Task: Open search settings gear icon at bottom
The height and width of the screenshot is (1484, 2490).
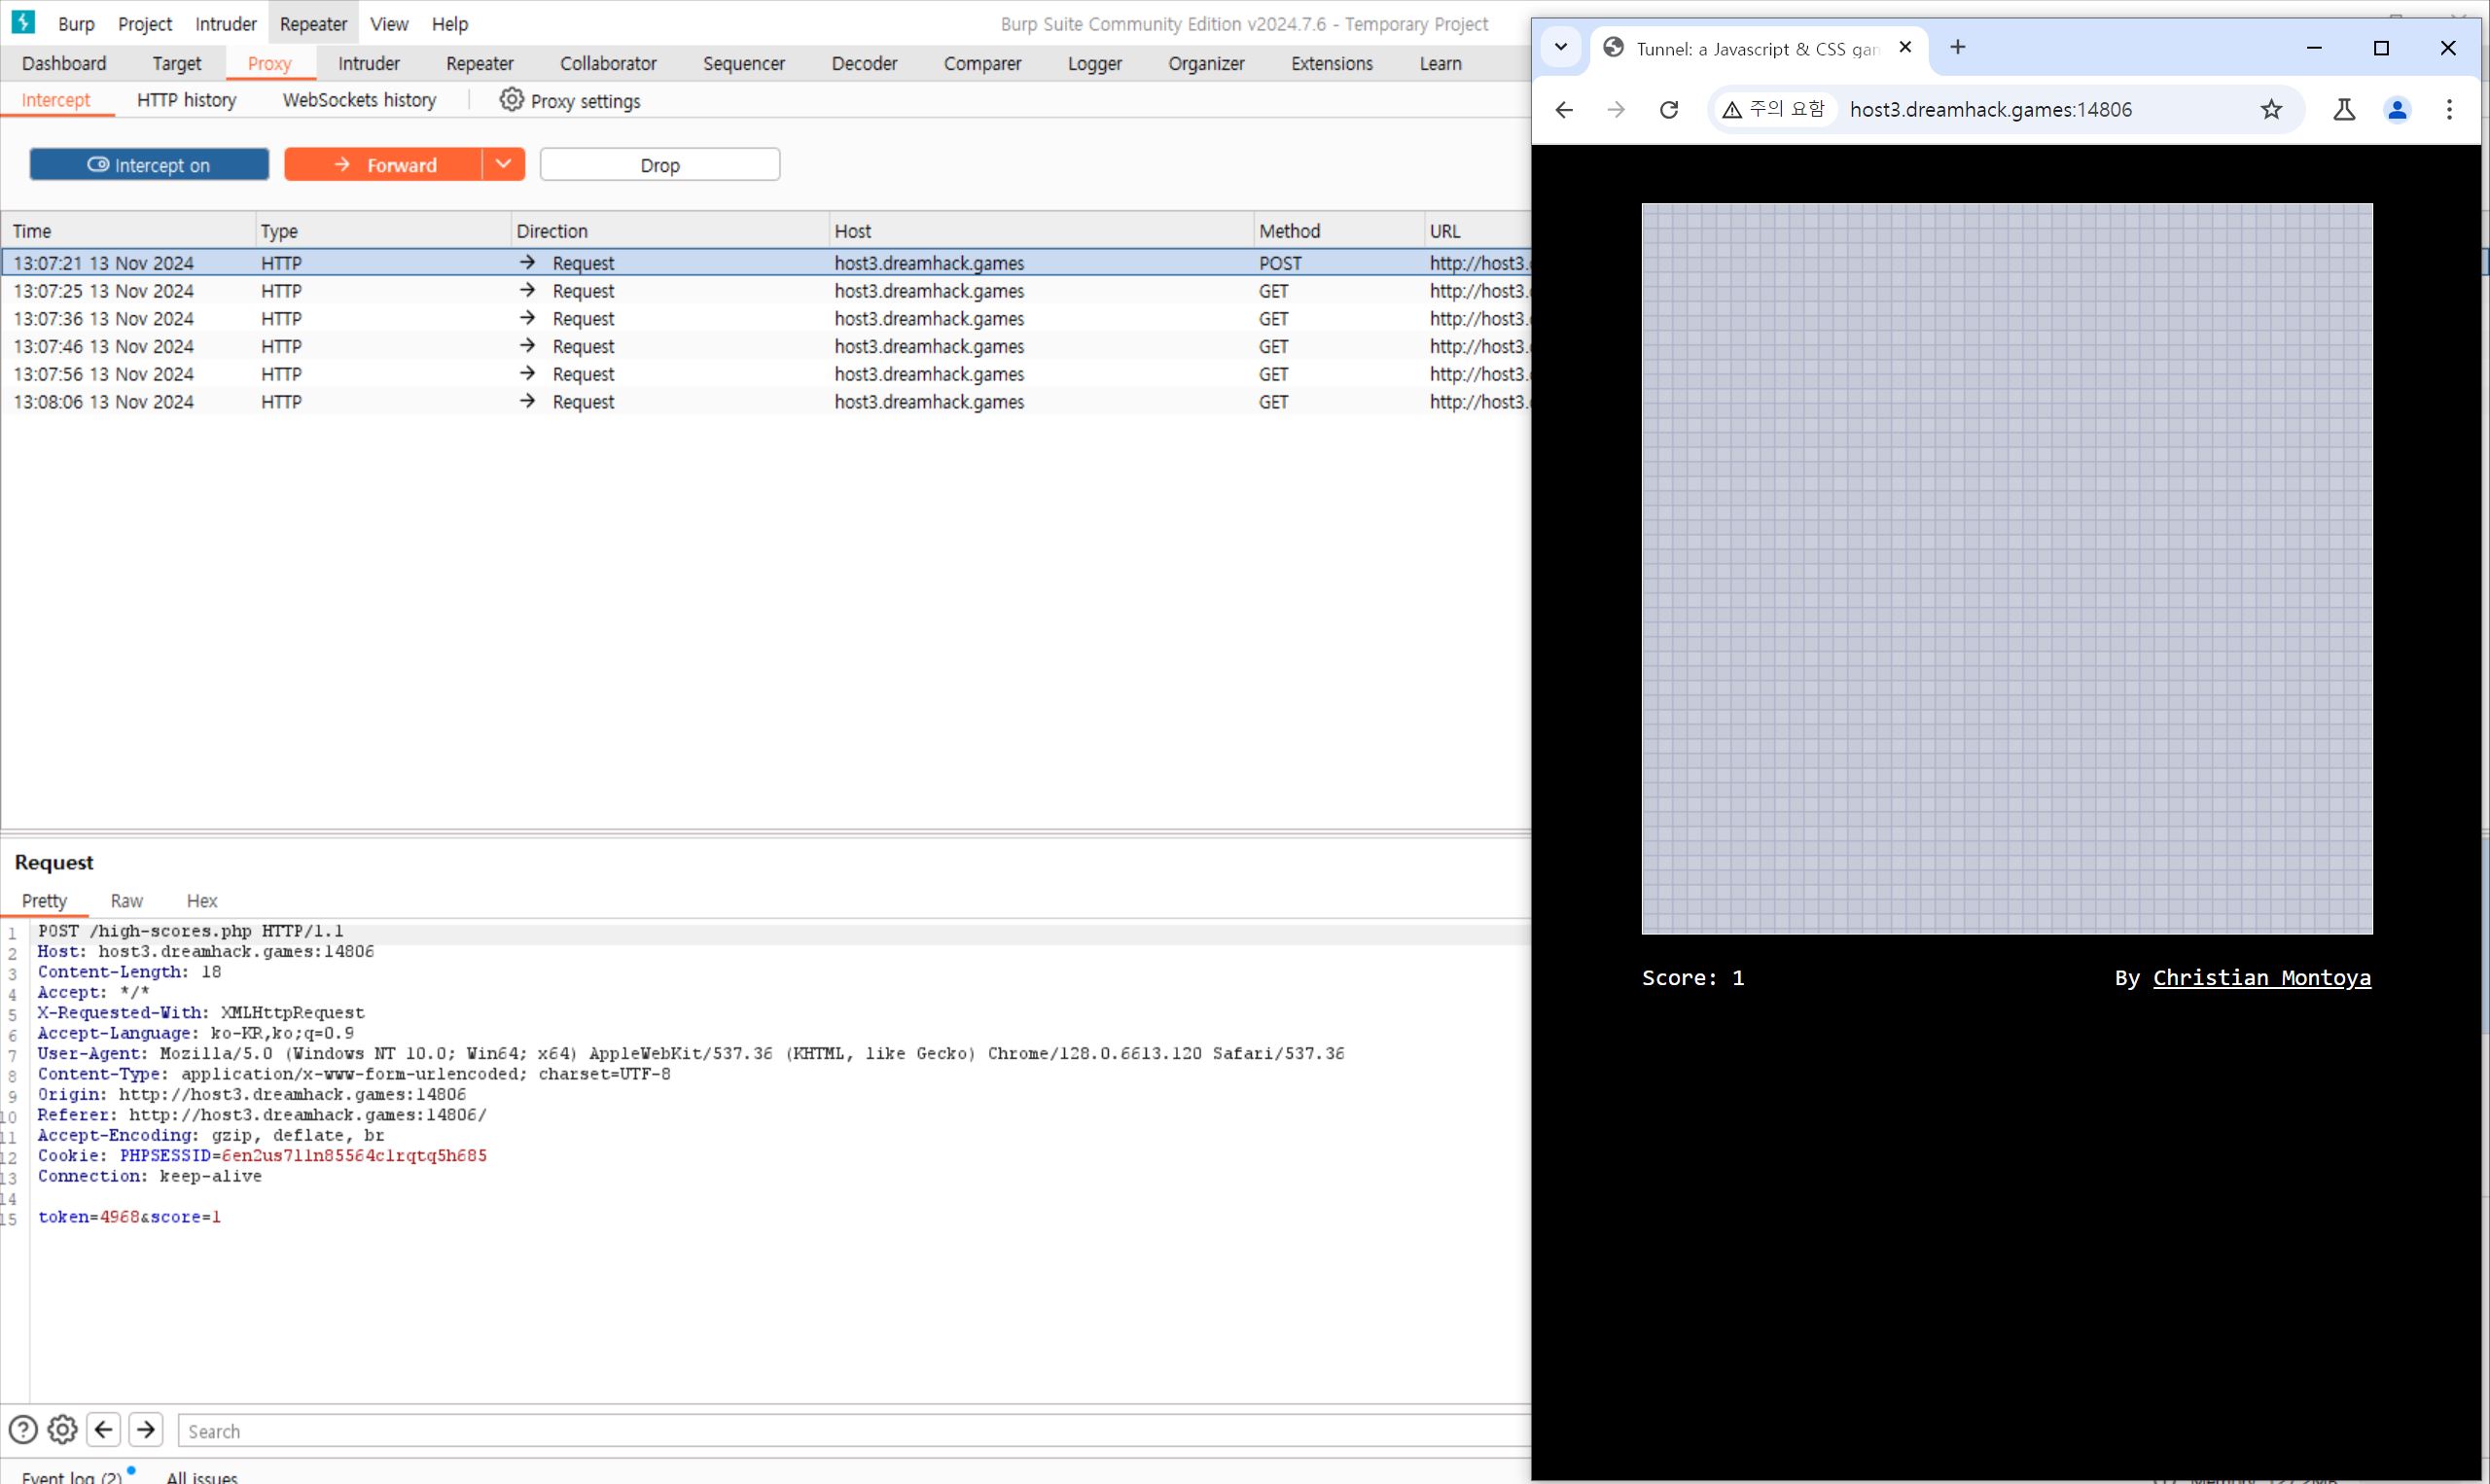Action: pos(62,1430)
